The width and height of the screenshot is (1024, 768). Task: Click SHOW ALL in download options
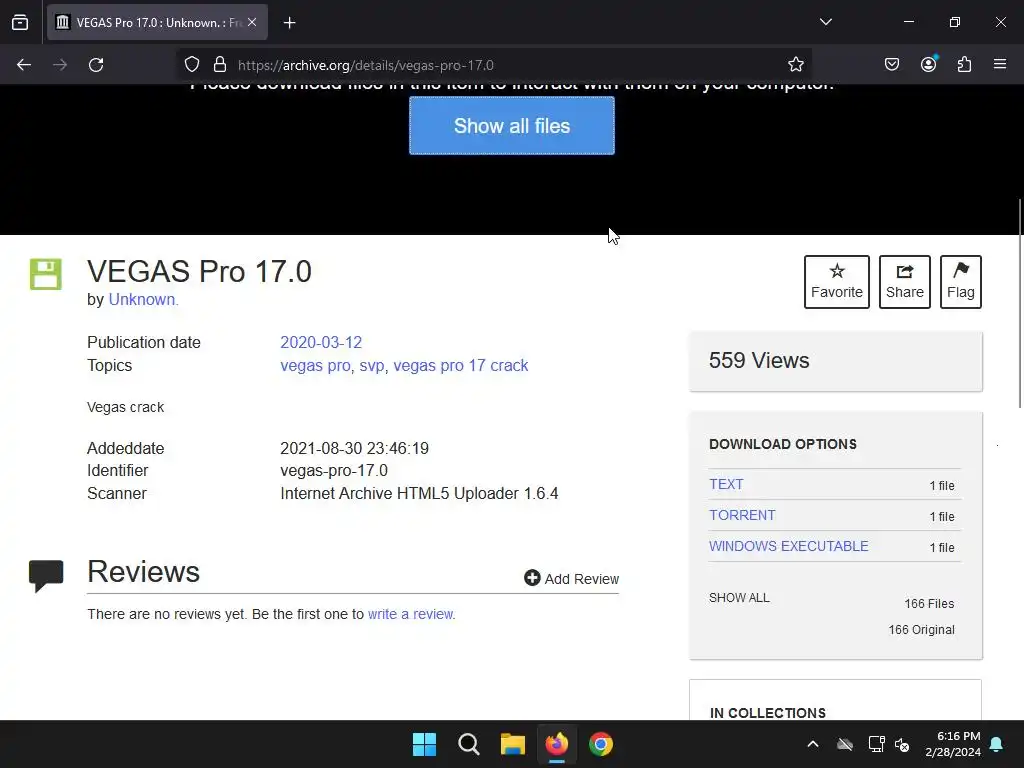(739, 598)
